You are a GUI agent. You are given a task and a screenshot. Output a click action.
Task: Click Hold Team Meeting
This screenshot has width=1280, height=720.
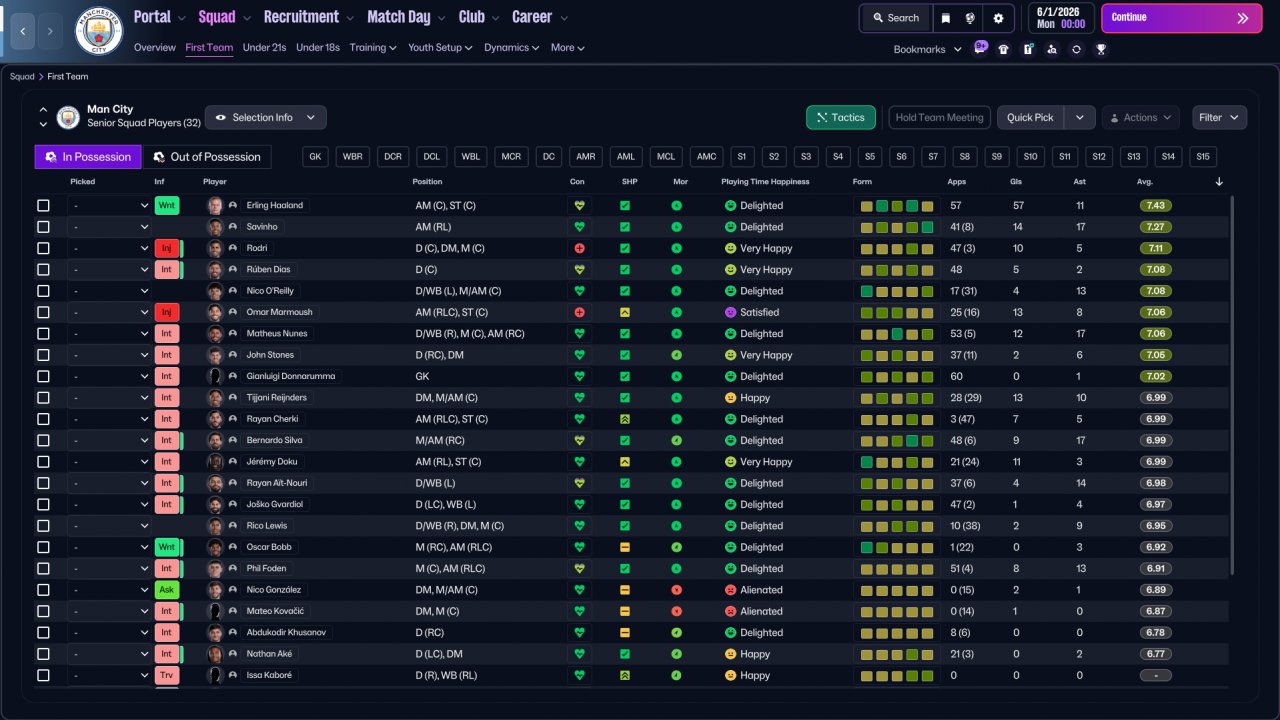click(939, 117)
